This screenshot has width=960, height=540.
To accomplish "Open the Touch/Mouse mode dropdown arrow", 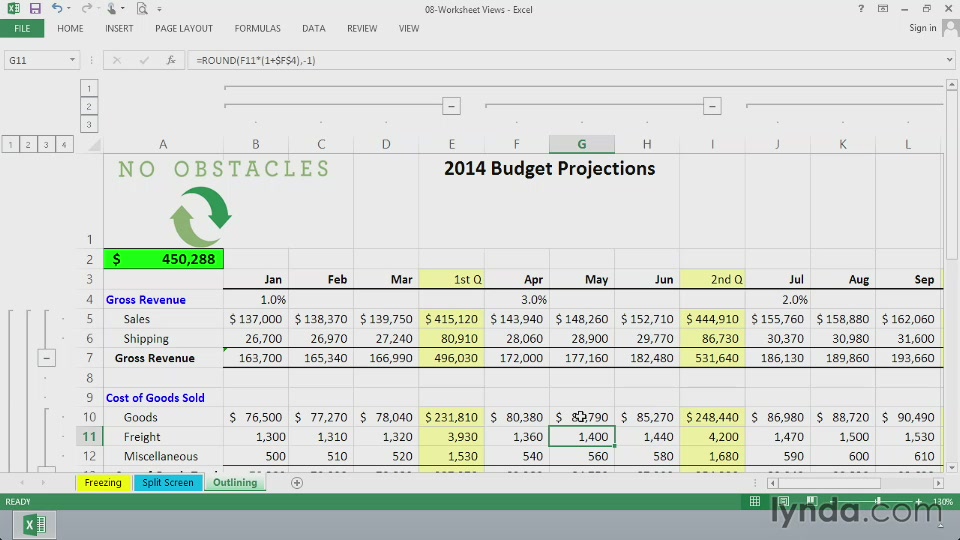I will (x=122, y=9).
